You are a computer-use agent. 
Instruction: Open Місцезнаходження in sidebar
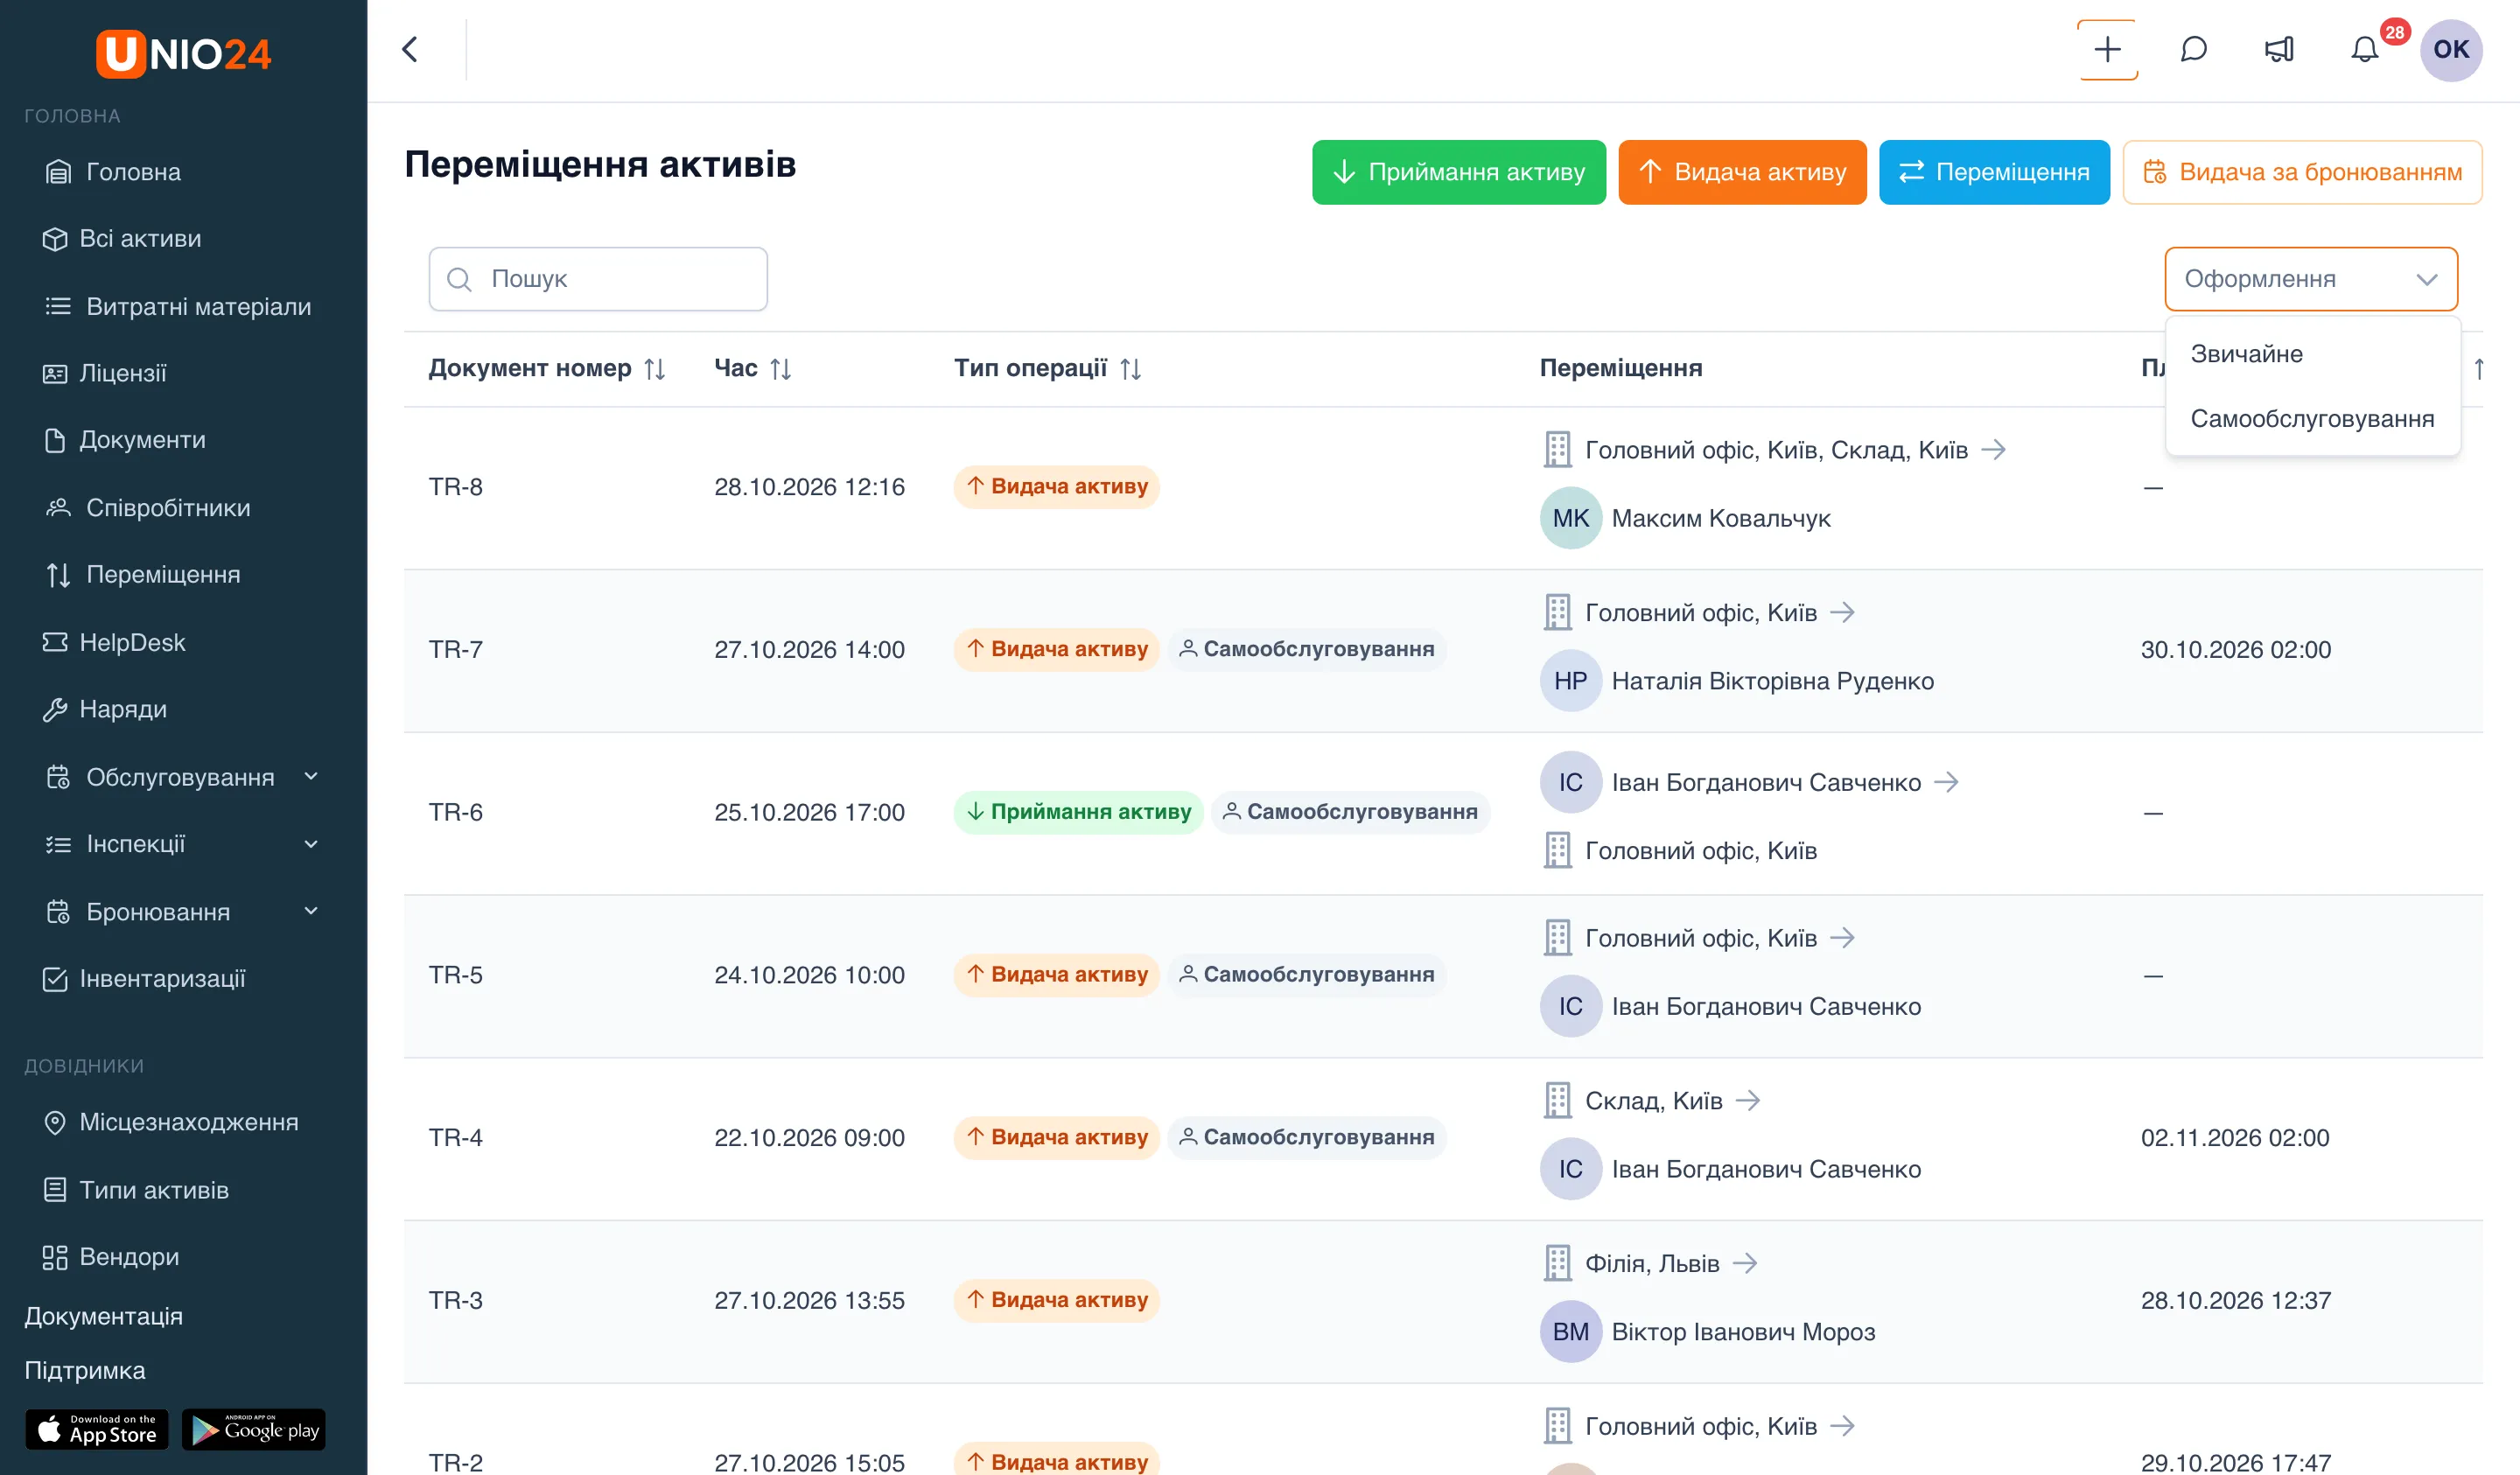pos(171,1122)
